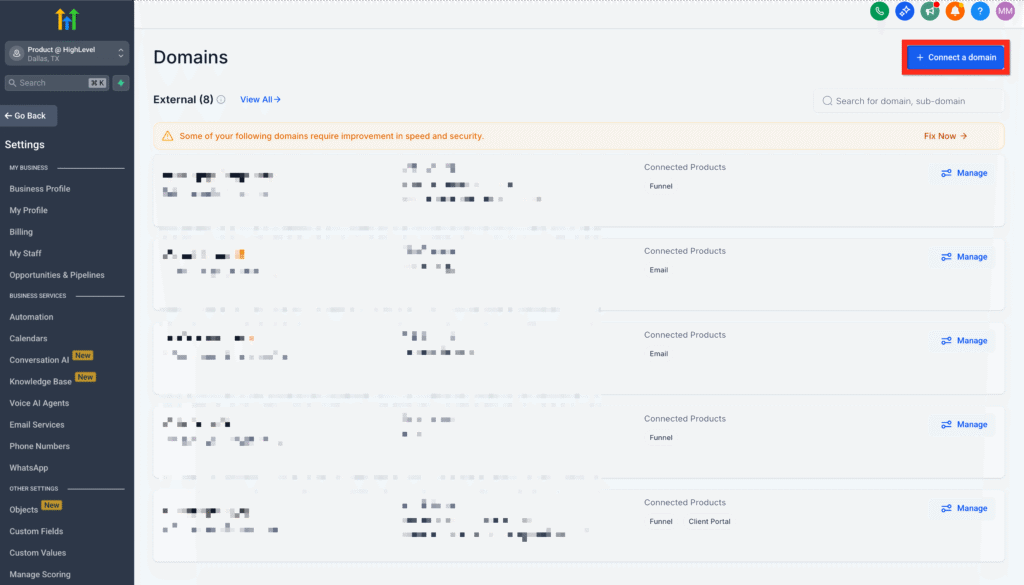The image size is (1024, 585).
Task: Click the HighLevel arrows logo
Action: (x=66, y=19)
